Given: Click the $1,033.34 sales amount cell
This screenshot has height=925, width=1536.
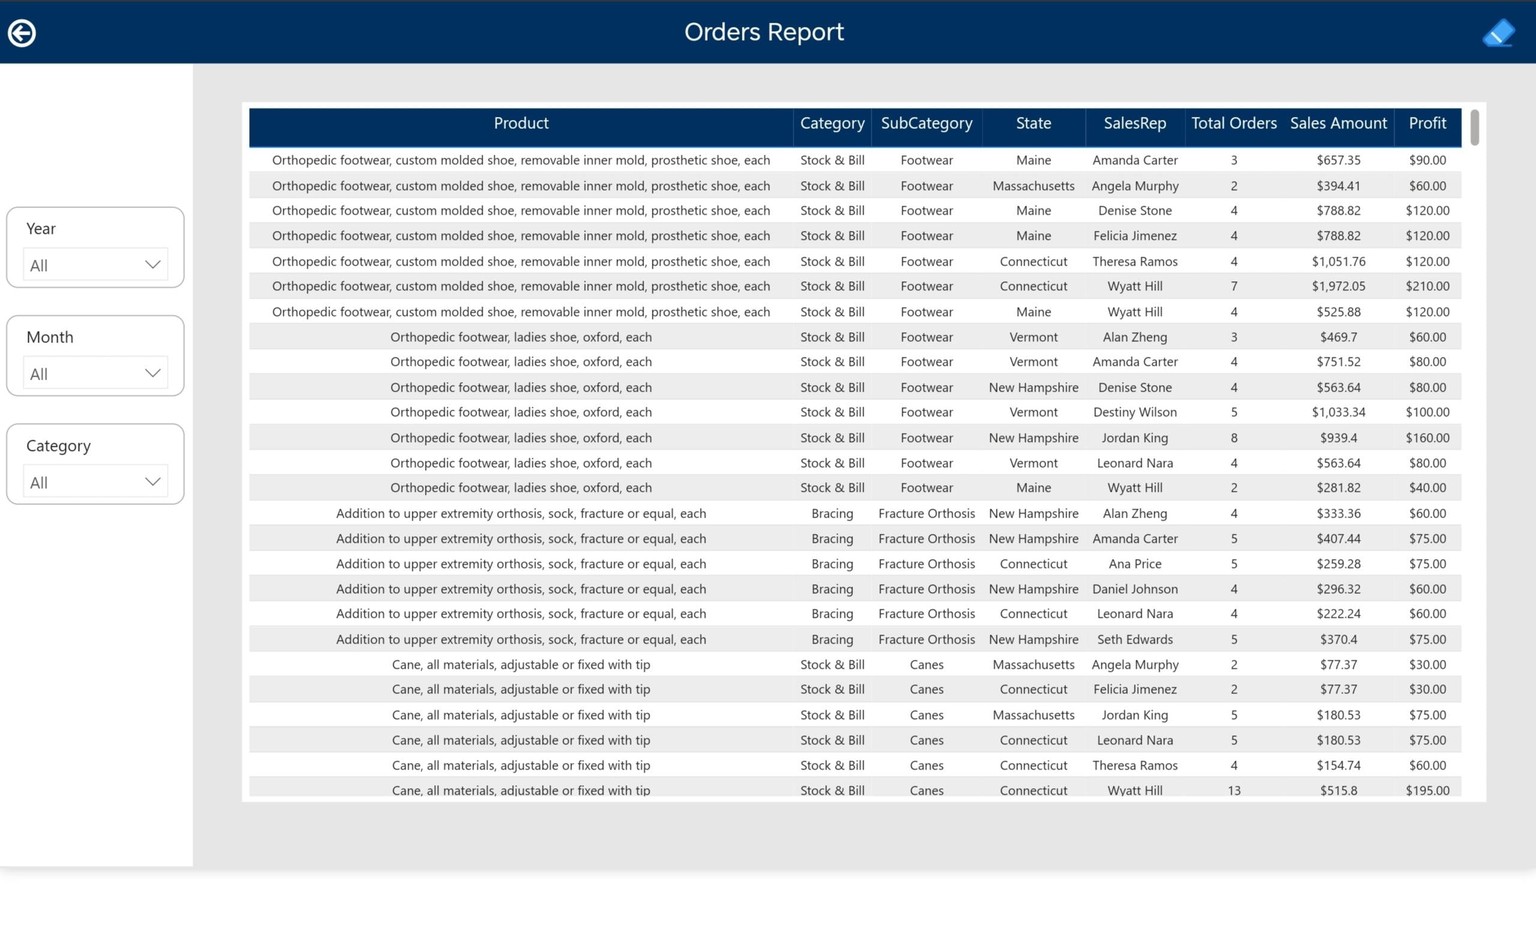Looking at the screenshot, I should click(x=1338, y=412).
